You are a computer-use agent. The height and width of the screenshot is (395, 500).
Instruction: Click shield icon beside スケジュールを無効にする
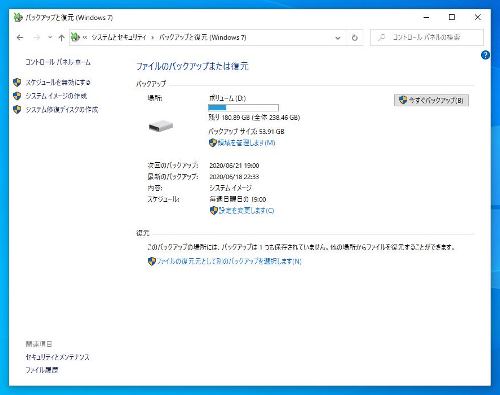click(17, 82)
